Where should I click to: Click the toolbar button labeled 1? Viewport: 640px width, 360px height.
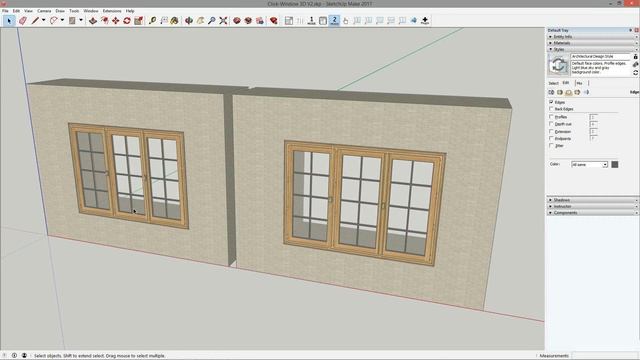(311, 20)
